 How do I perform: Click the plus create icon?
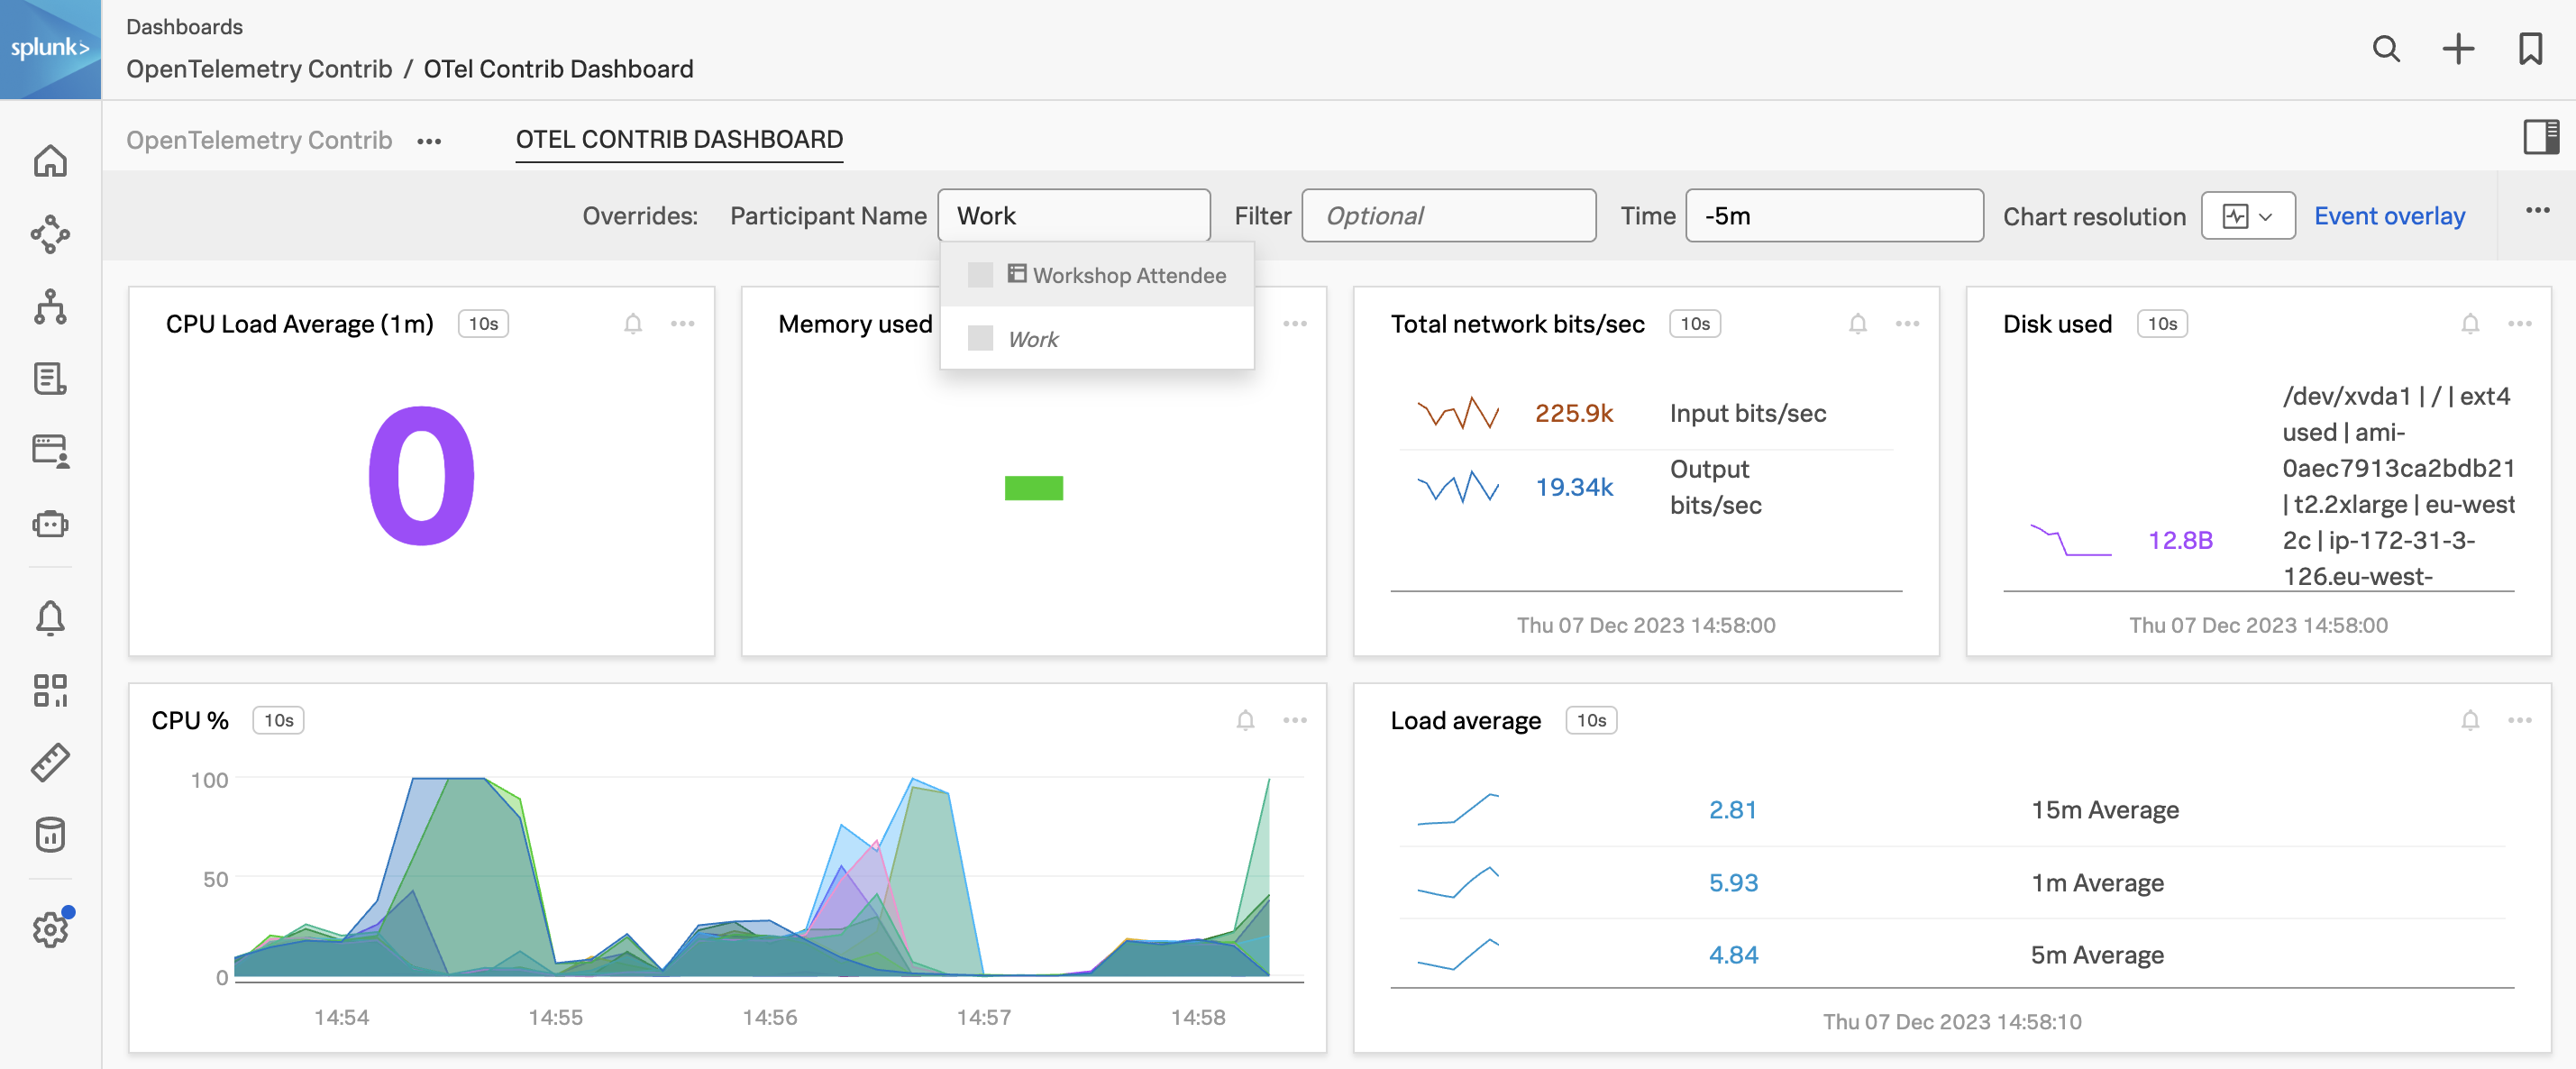pos(2458,48)
